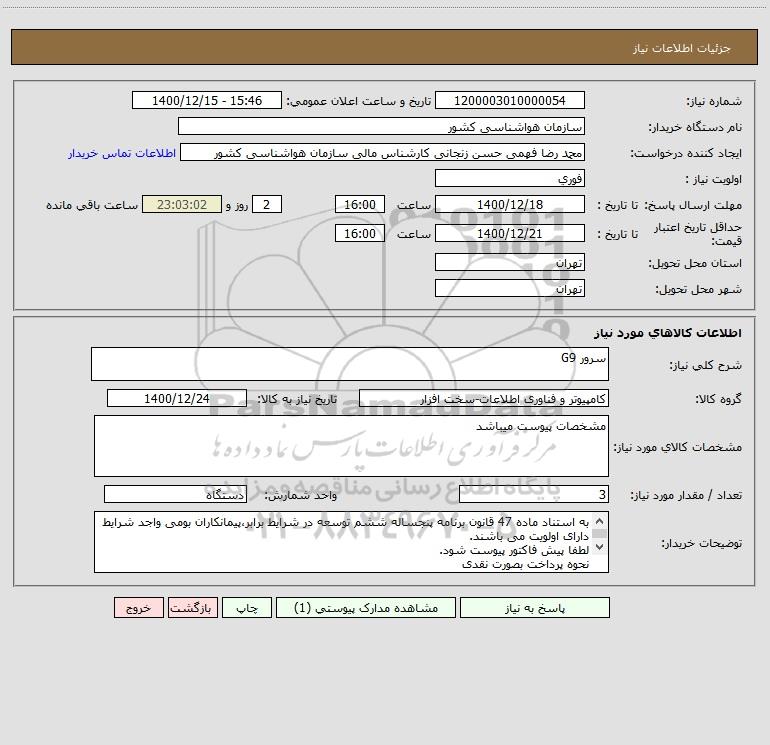Screen dimensions: 770x745
Task: Click the شرح کلی نیاز label
Action: pyautogui.click(x=706, y=365)
